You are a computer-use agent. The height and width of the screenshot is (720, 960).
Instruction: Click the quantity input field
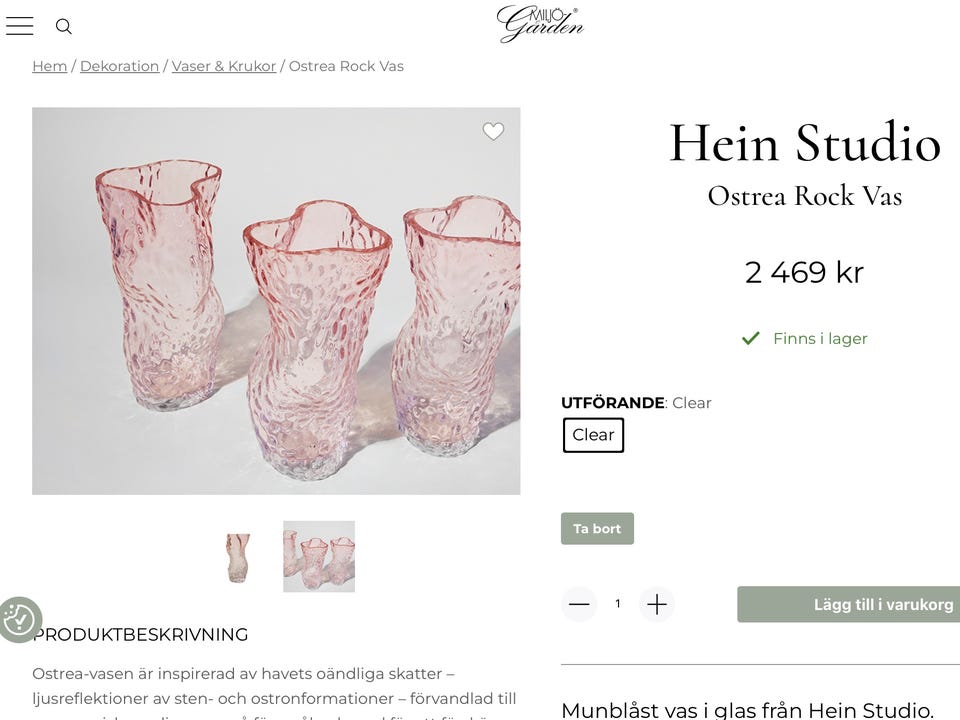[x=617, y=604]
